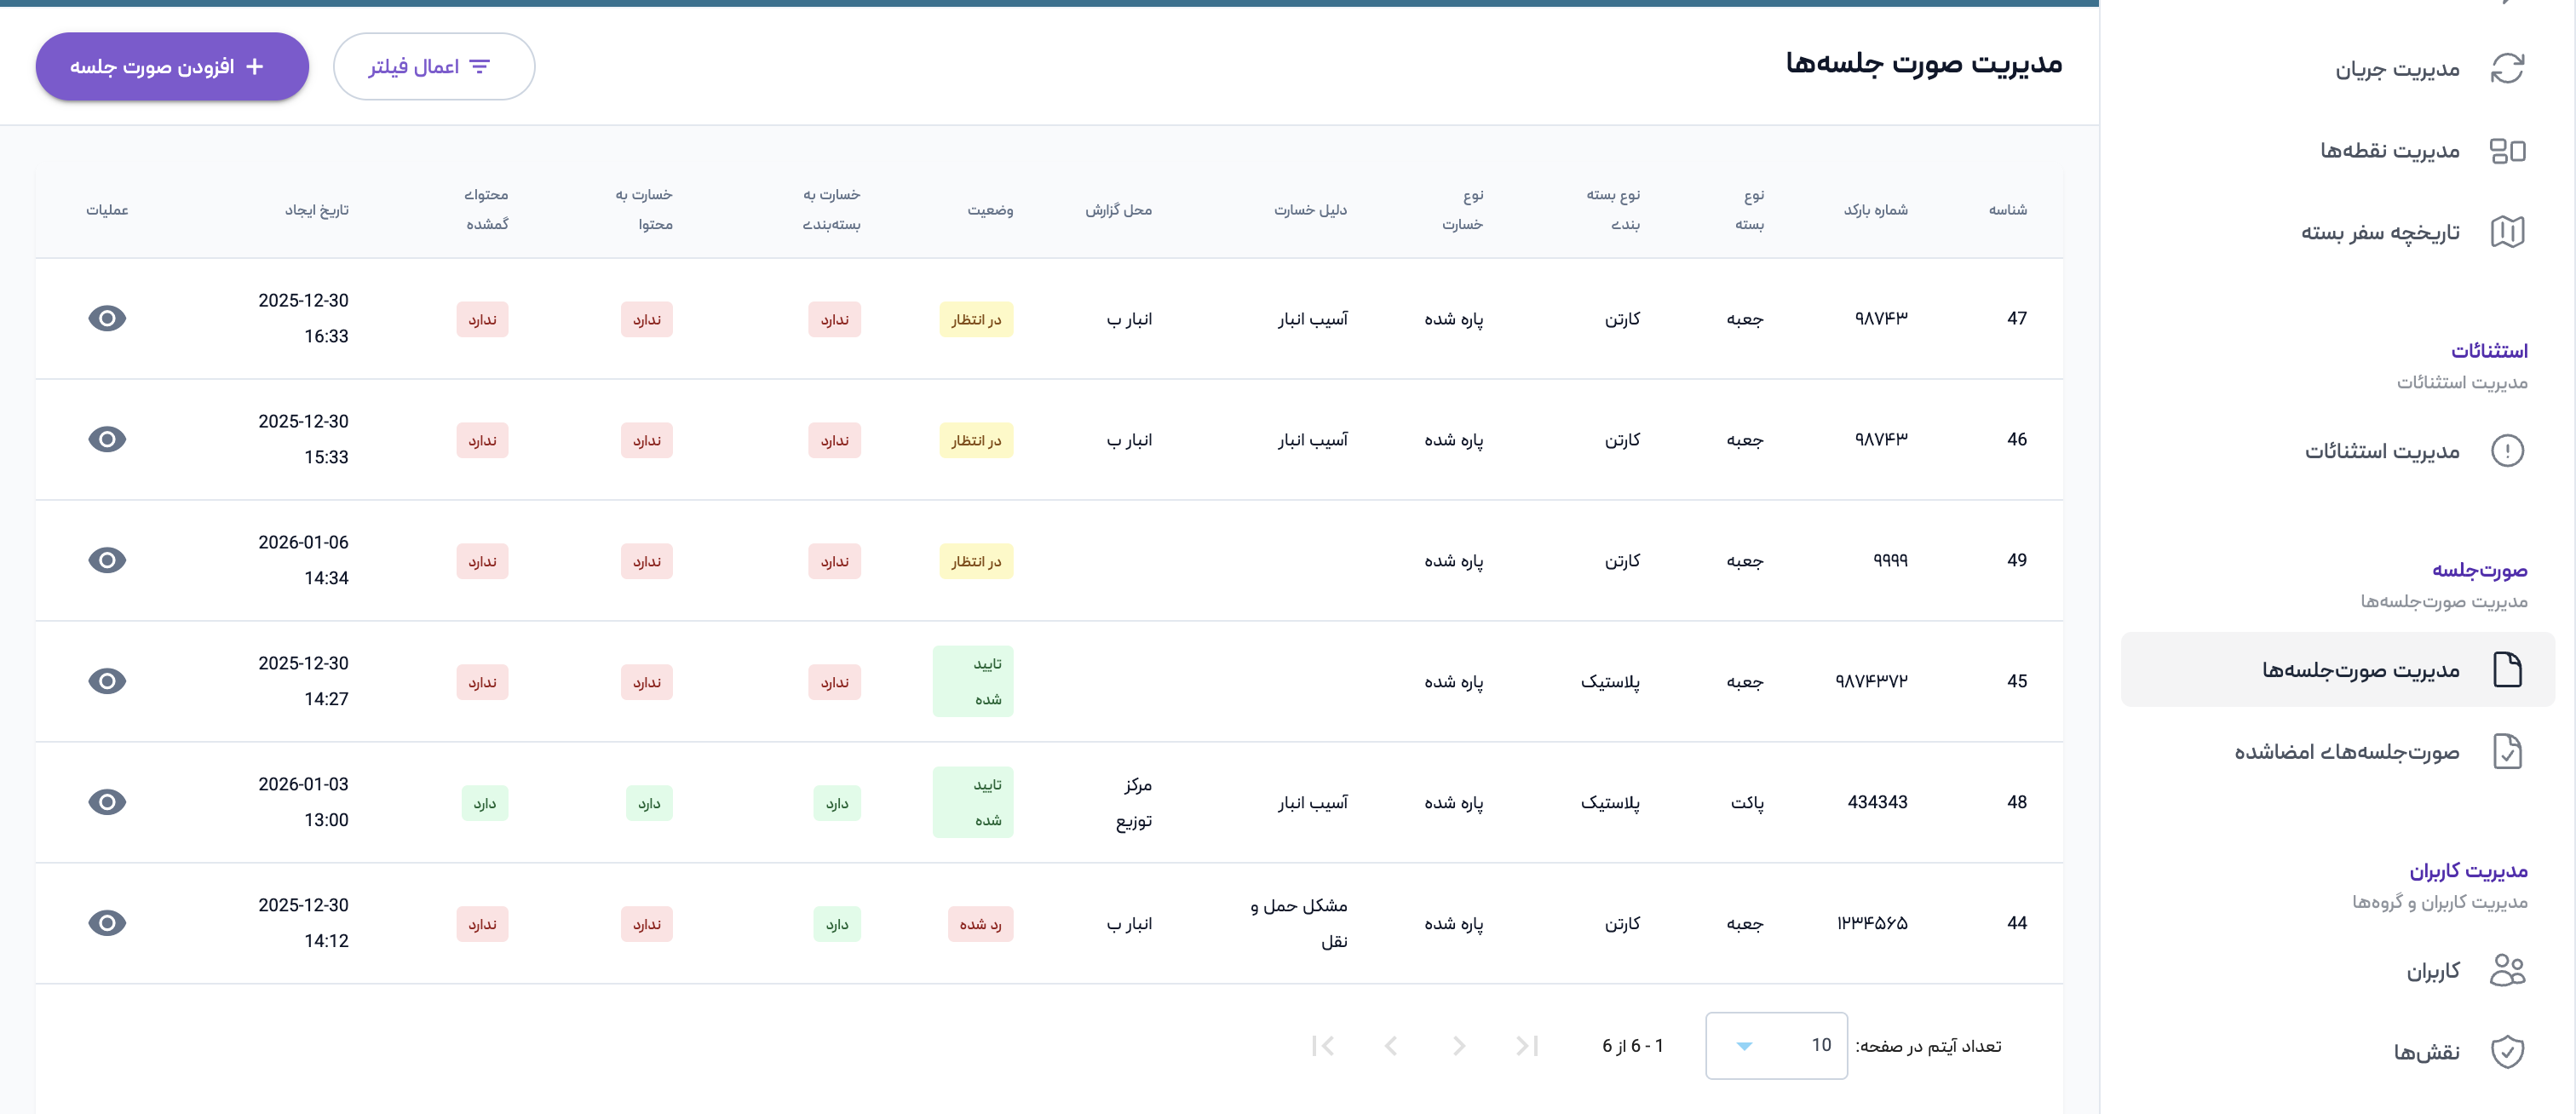Open the points management sidebar icon

click(x=2506, y=151)
